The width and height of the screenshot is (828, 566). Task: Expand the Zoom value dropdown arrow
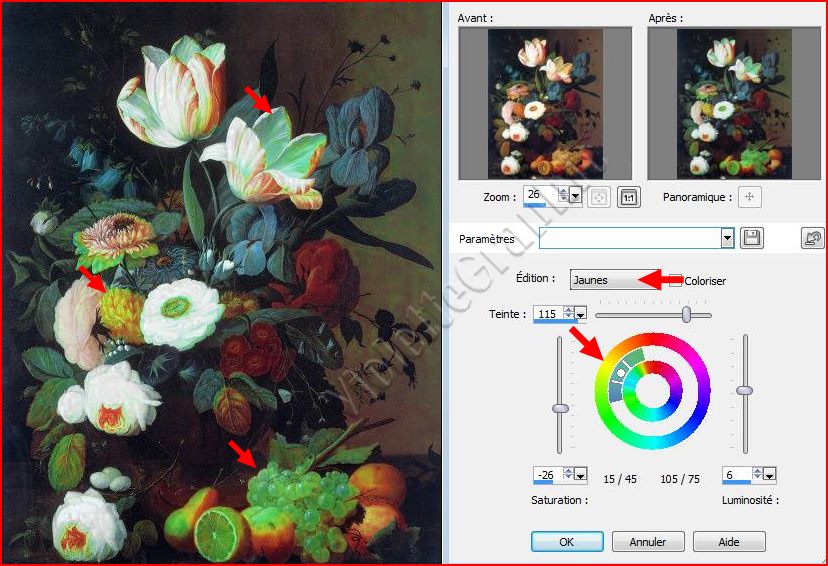575,197
